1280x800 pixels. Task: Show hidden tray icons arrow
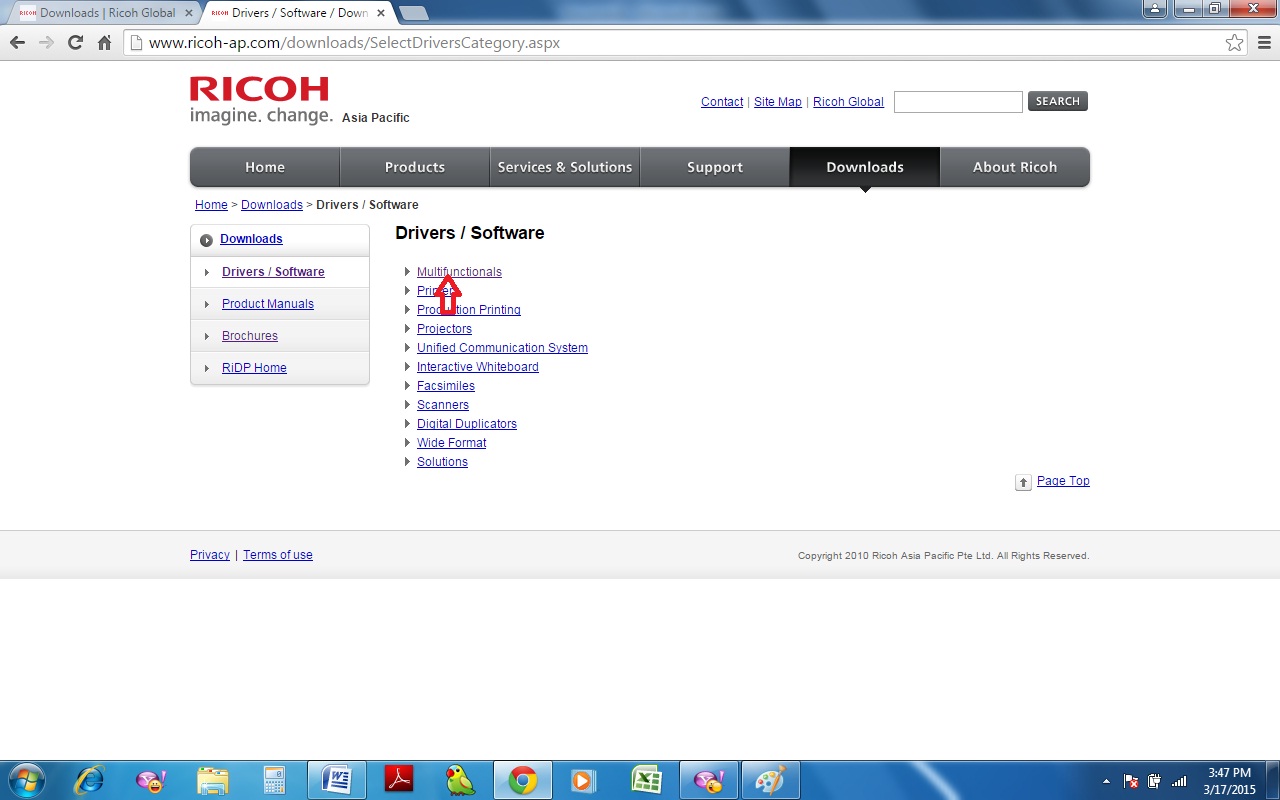point(1106,781)
